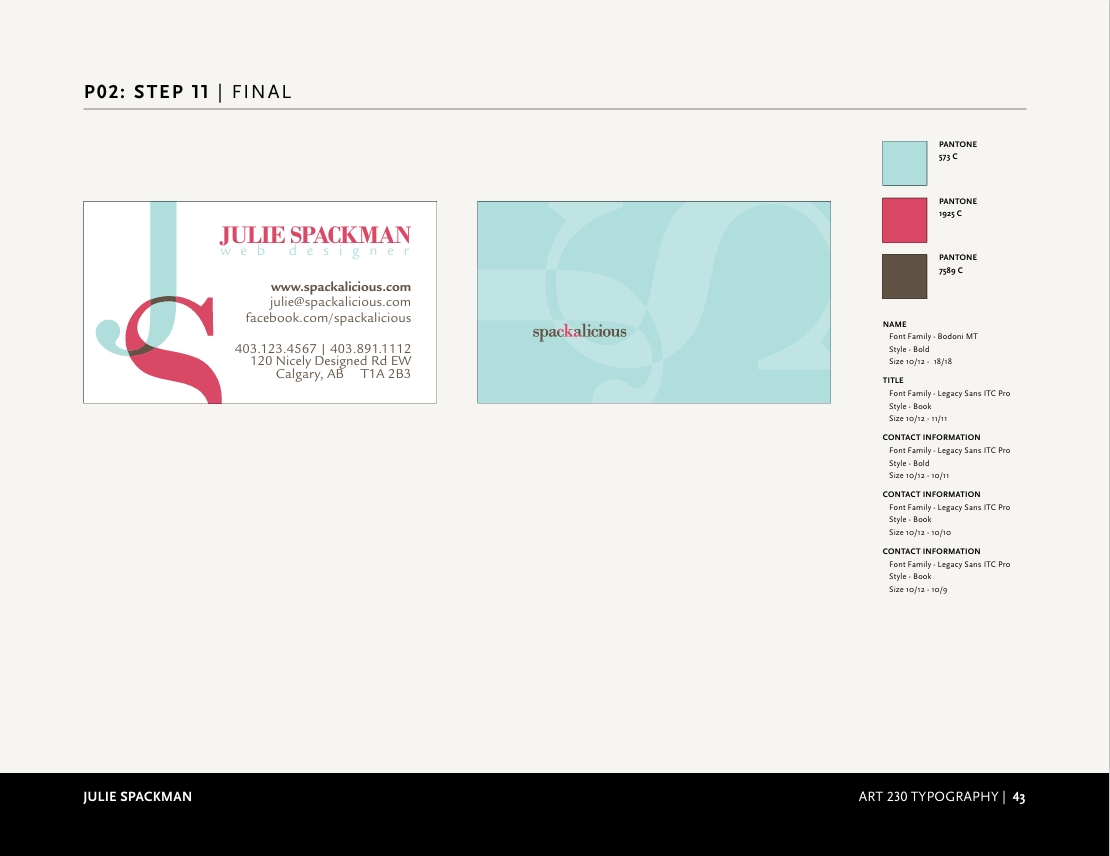This screenshot has height=856, width=1110.
Task: Click 'PANTONE 573 C' label
Action: (958, 150)
